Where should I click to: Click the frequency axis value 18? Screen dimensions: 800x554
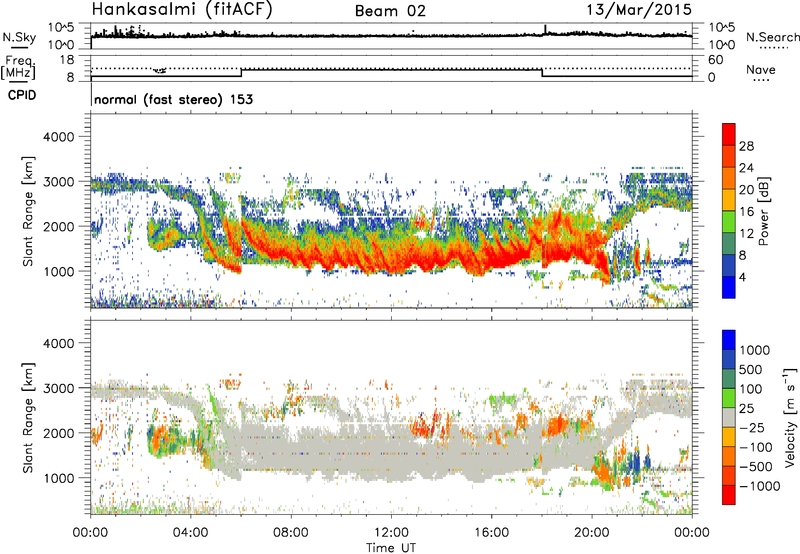click(66, 60)
